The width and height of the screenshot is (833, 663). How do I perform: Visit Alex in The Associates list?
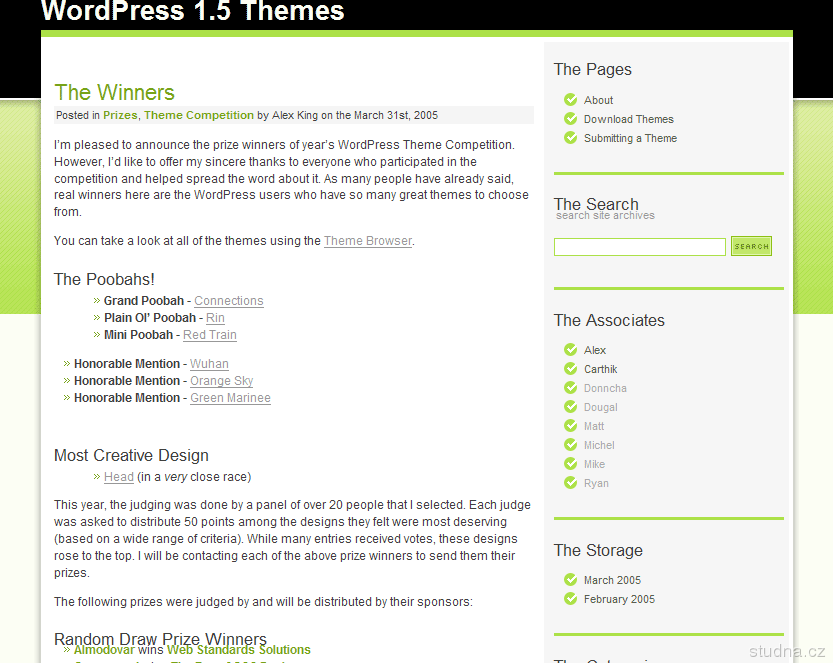[594, 350]
